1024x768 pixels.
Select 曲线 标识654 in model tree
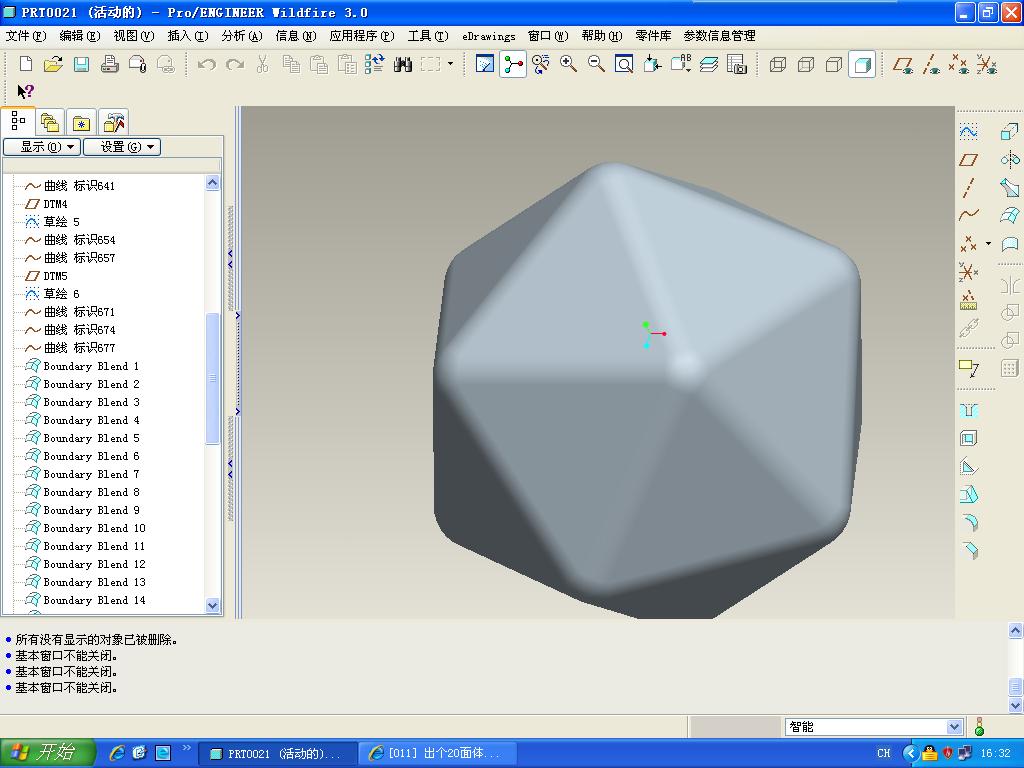pos(71,240)
